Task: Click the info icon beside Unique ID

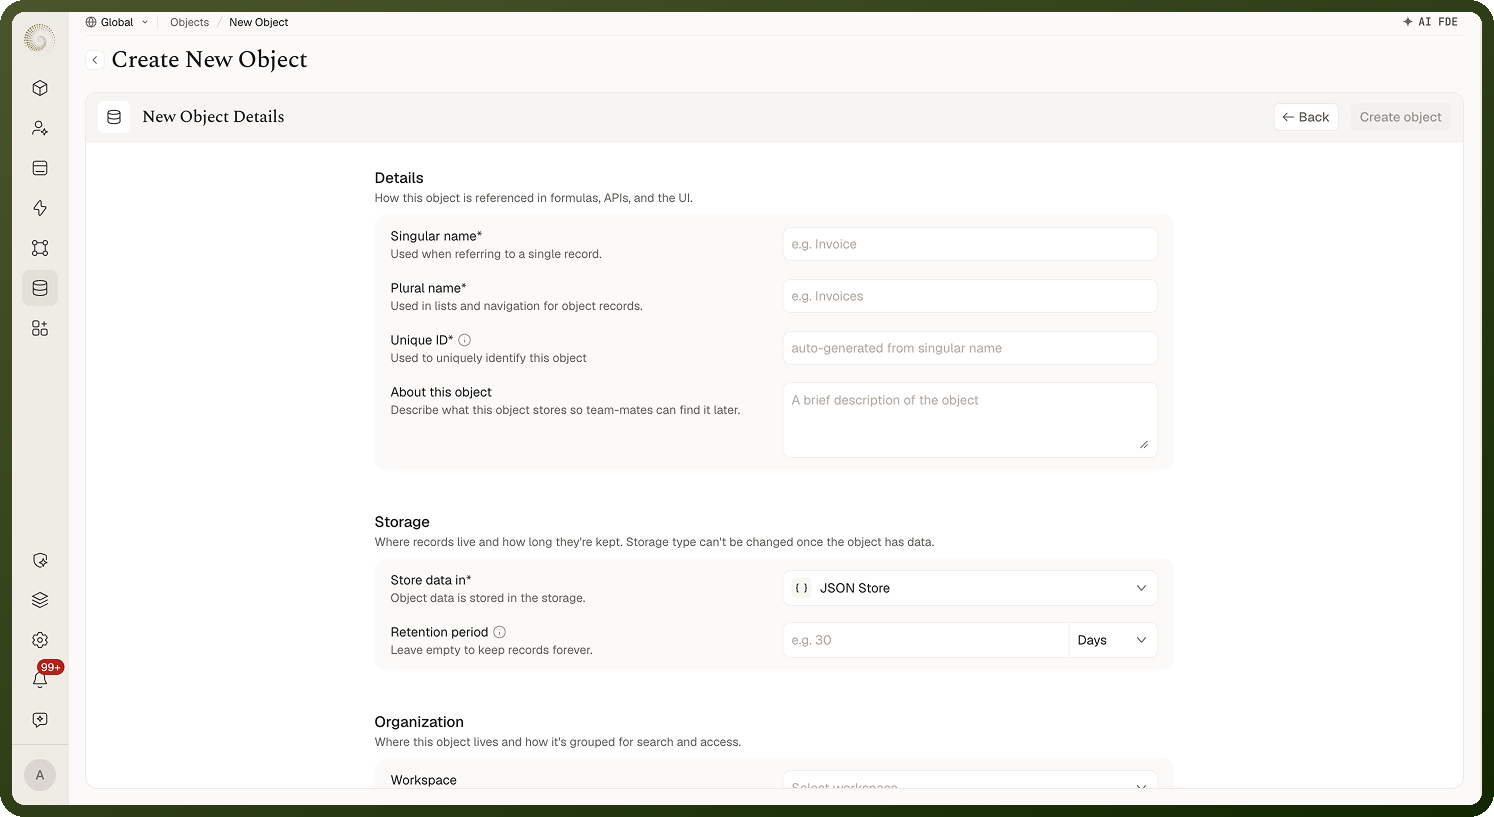Action: (465, 340)
